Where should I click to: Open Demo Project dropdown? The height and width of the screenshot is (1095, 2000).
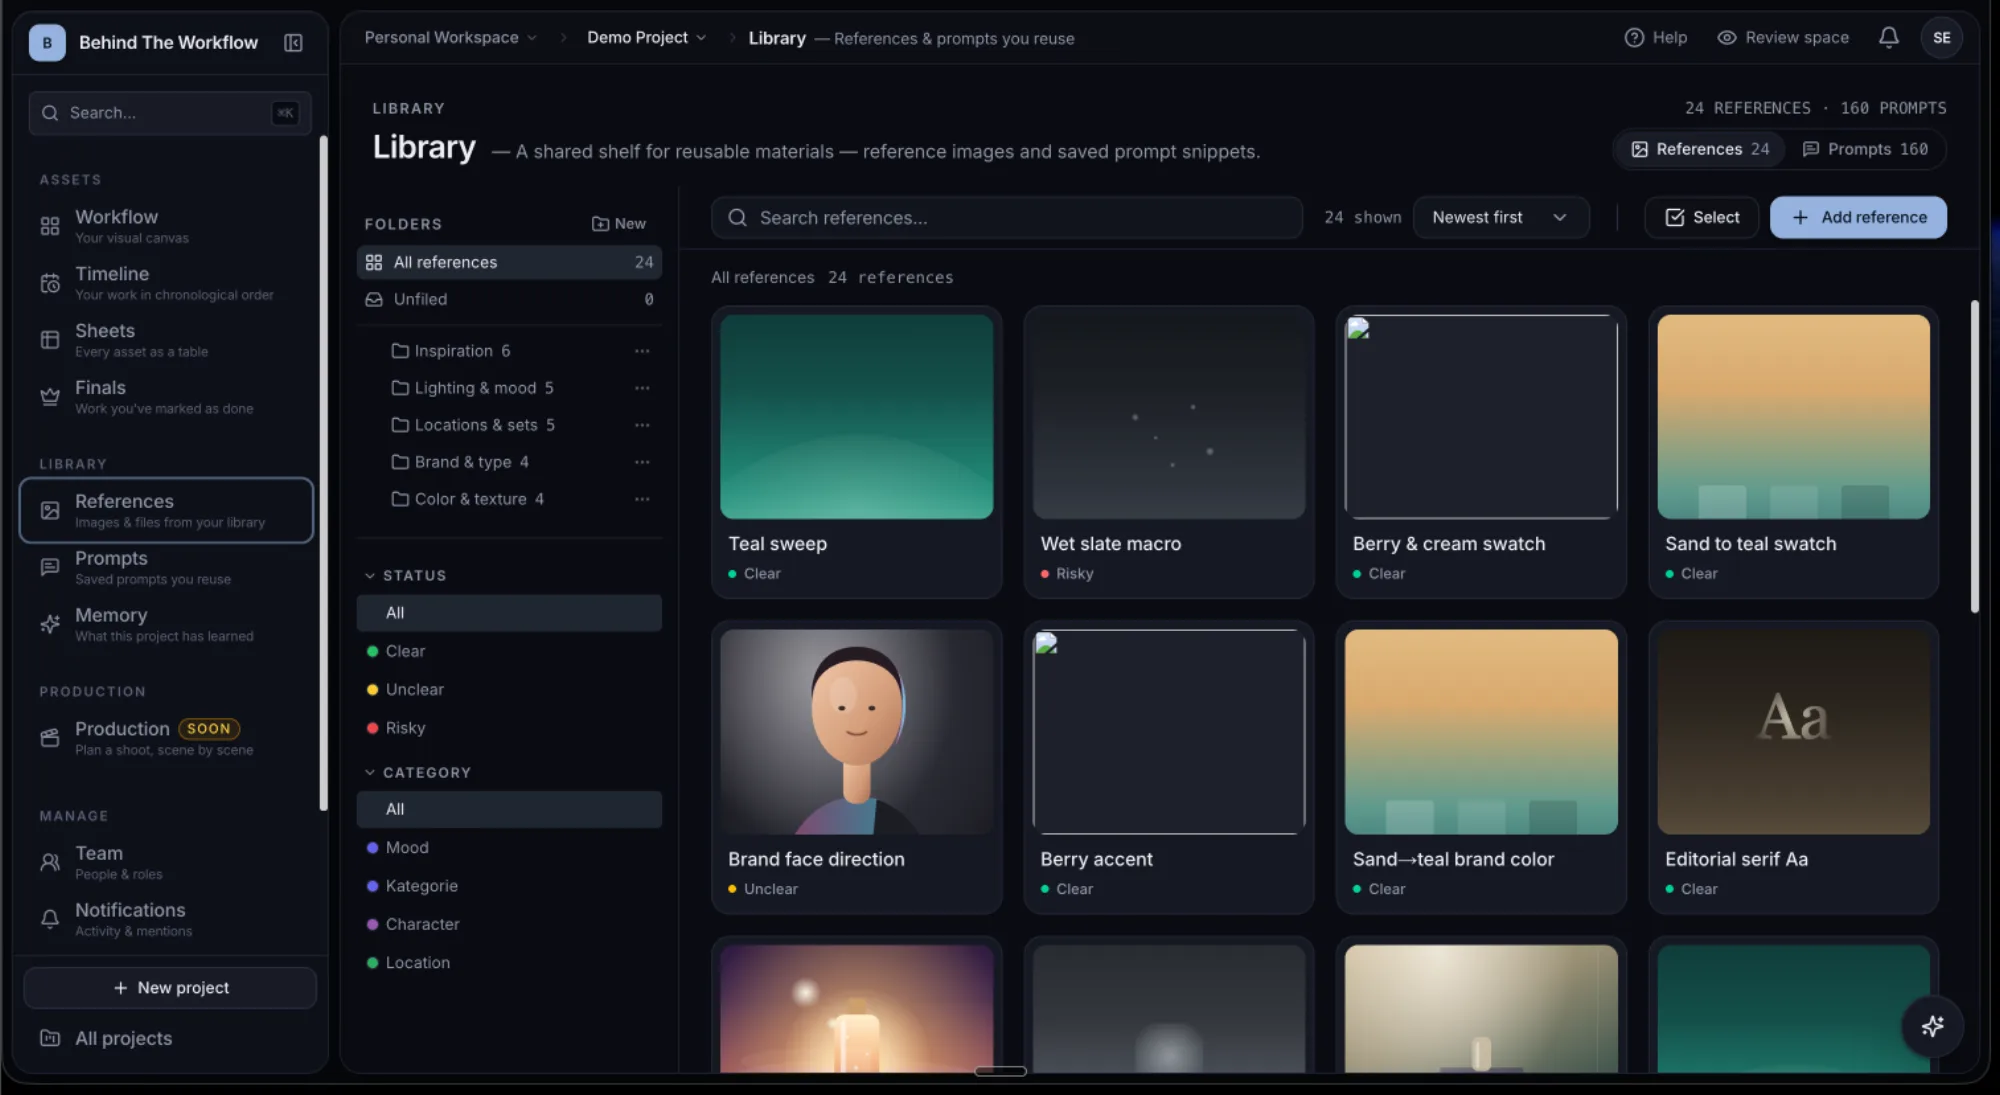tap(647, 38)
